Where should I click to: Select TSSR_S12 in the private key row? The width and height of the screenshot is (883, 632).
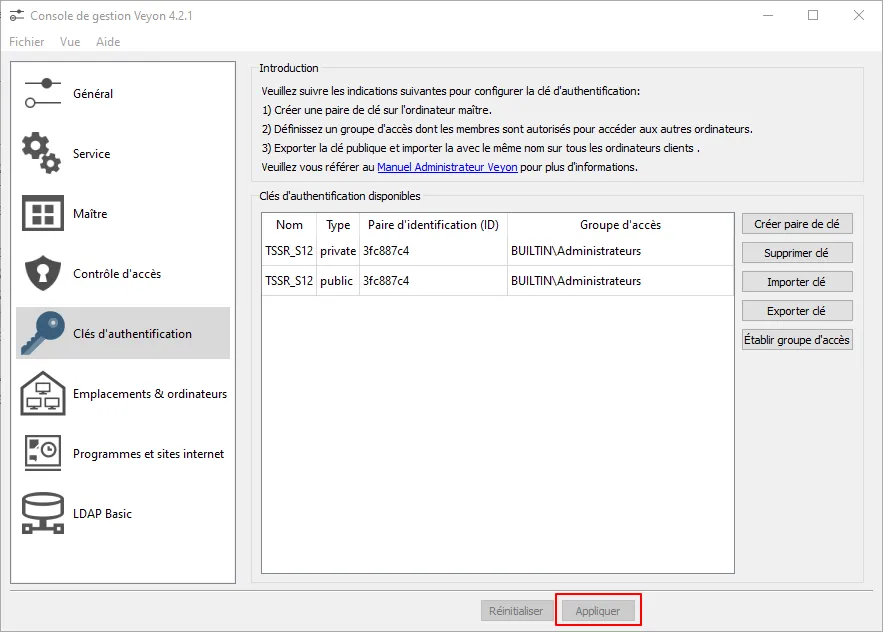289,251
